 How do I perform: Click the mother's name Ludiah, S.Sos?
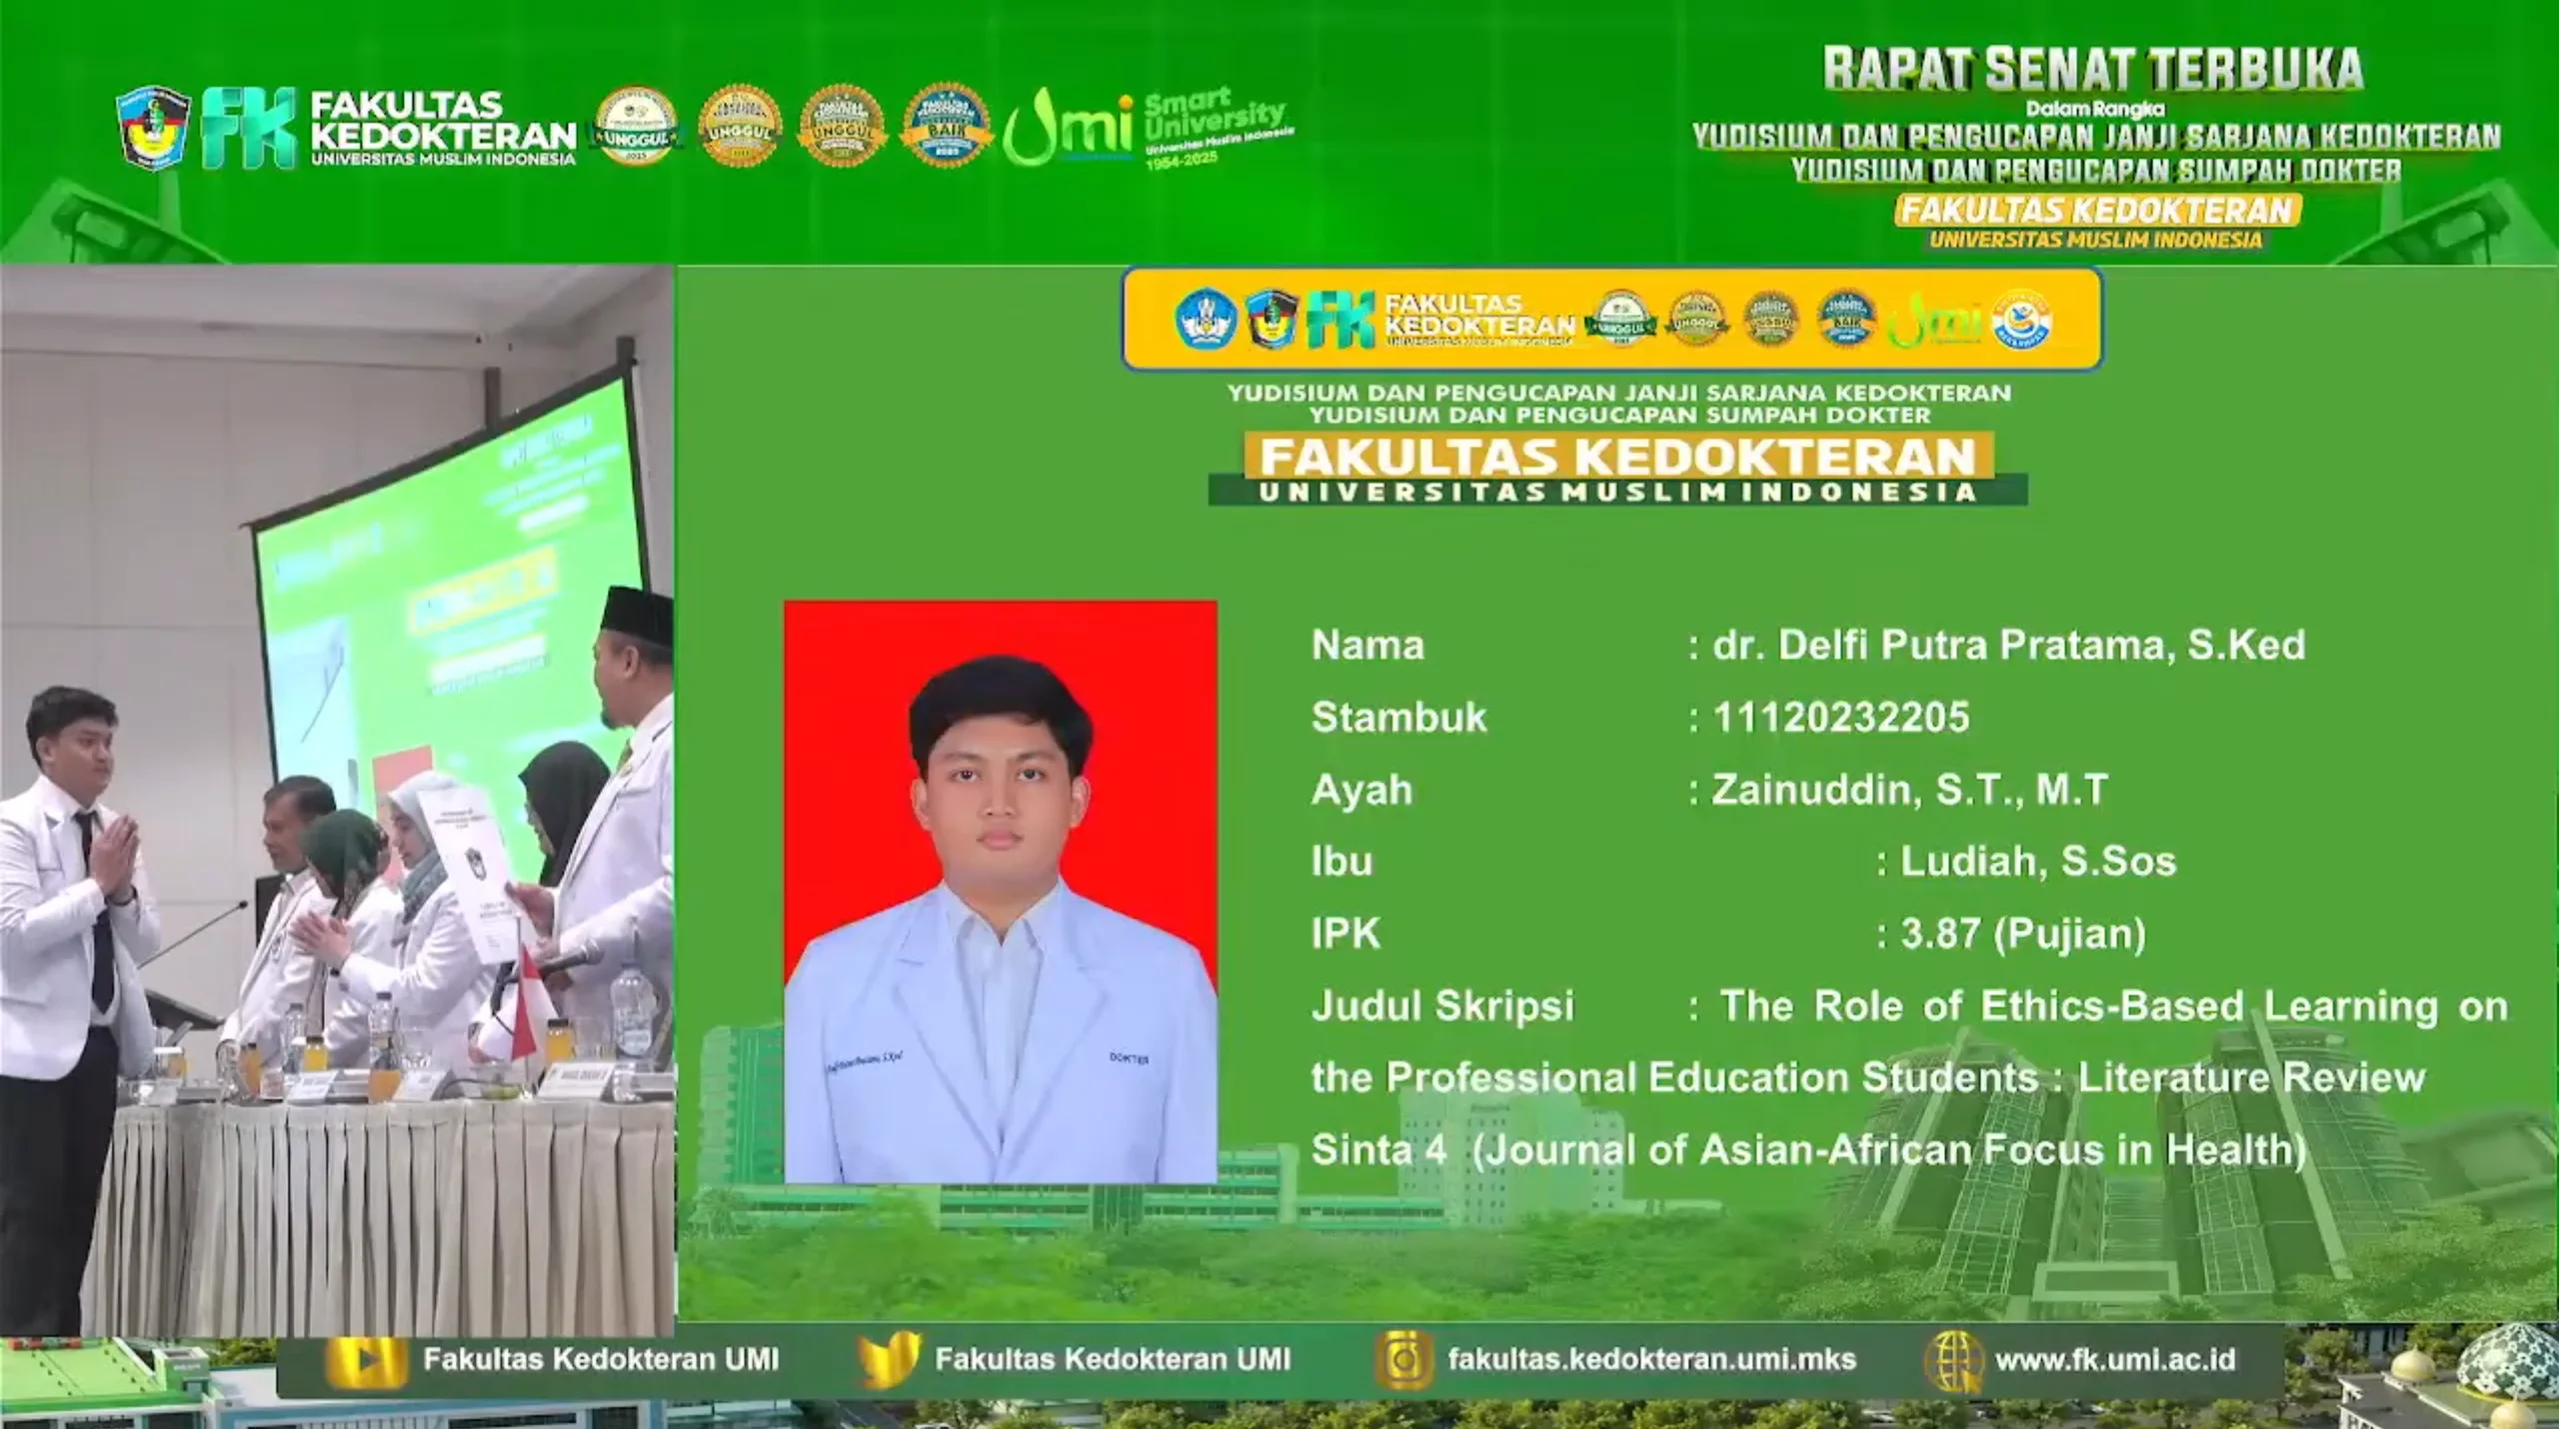2038,862
